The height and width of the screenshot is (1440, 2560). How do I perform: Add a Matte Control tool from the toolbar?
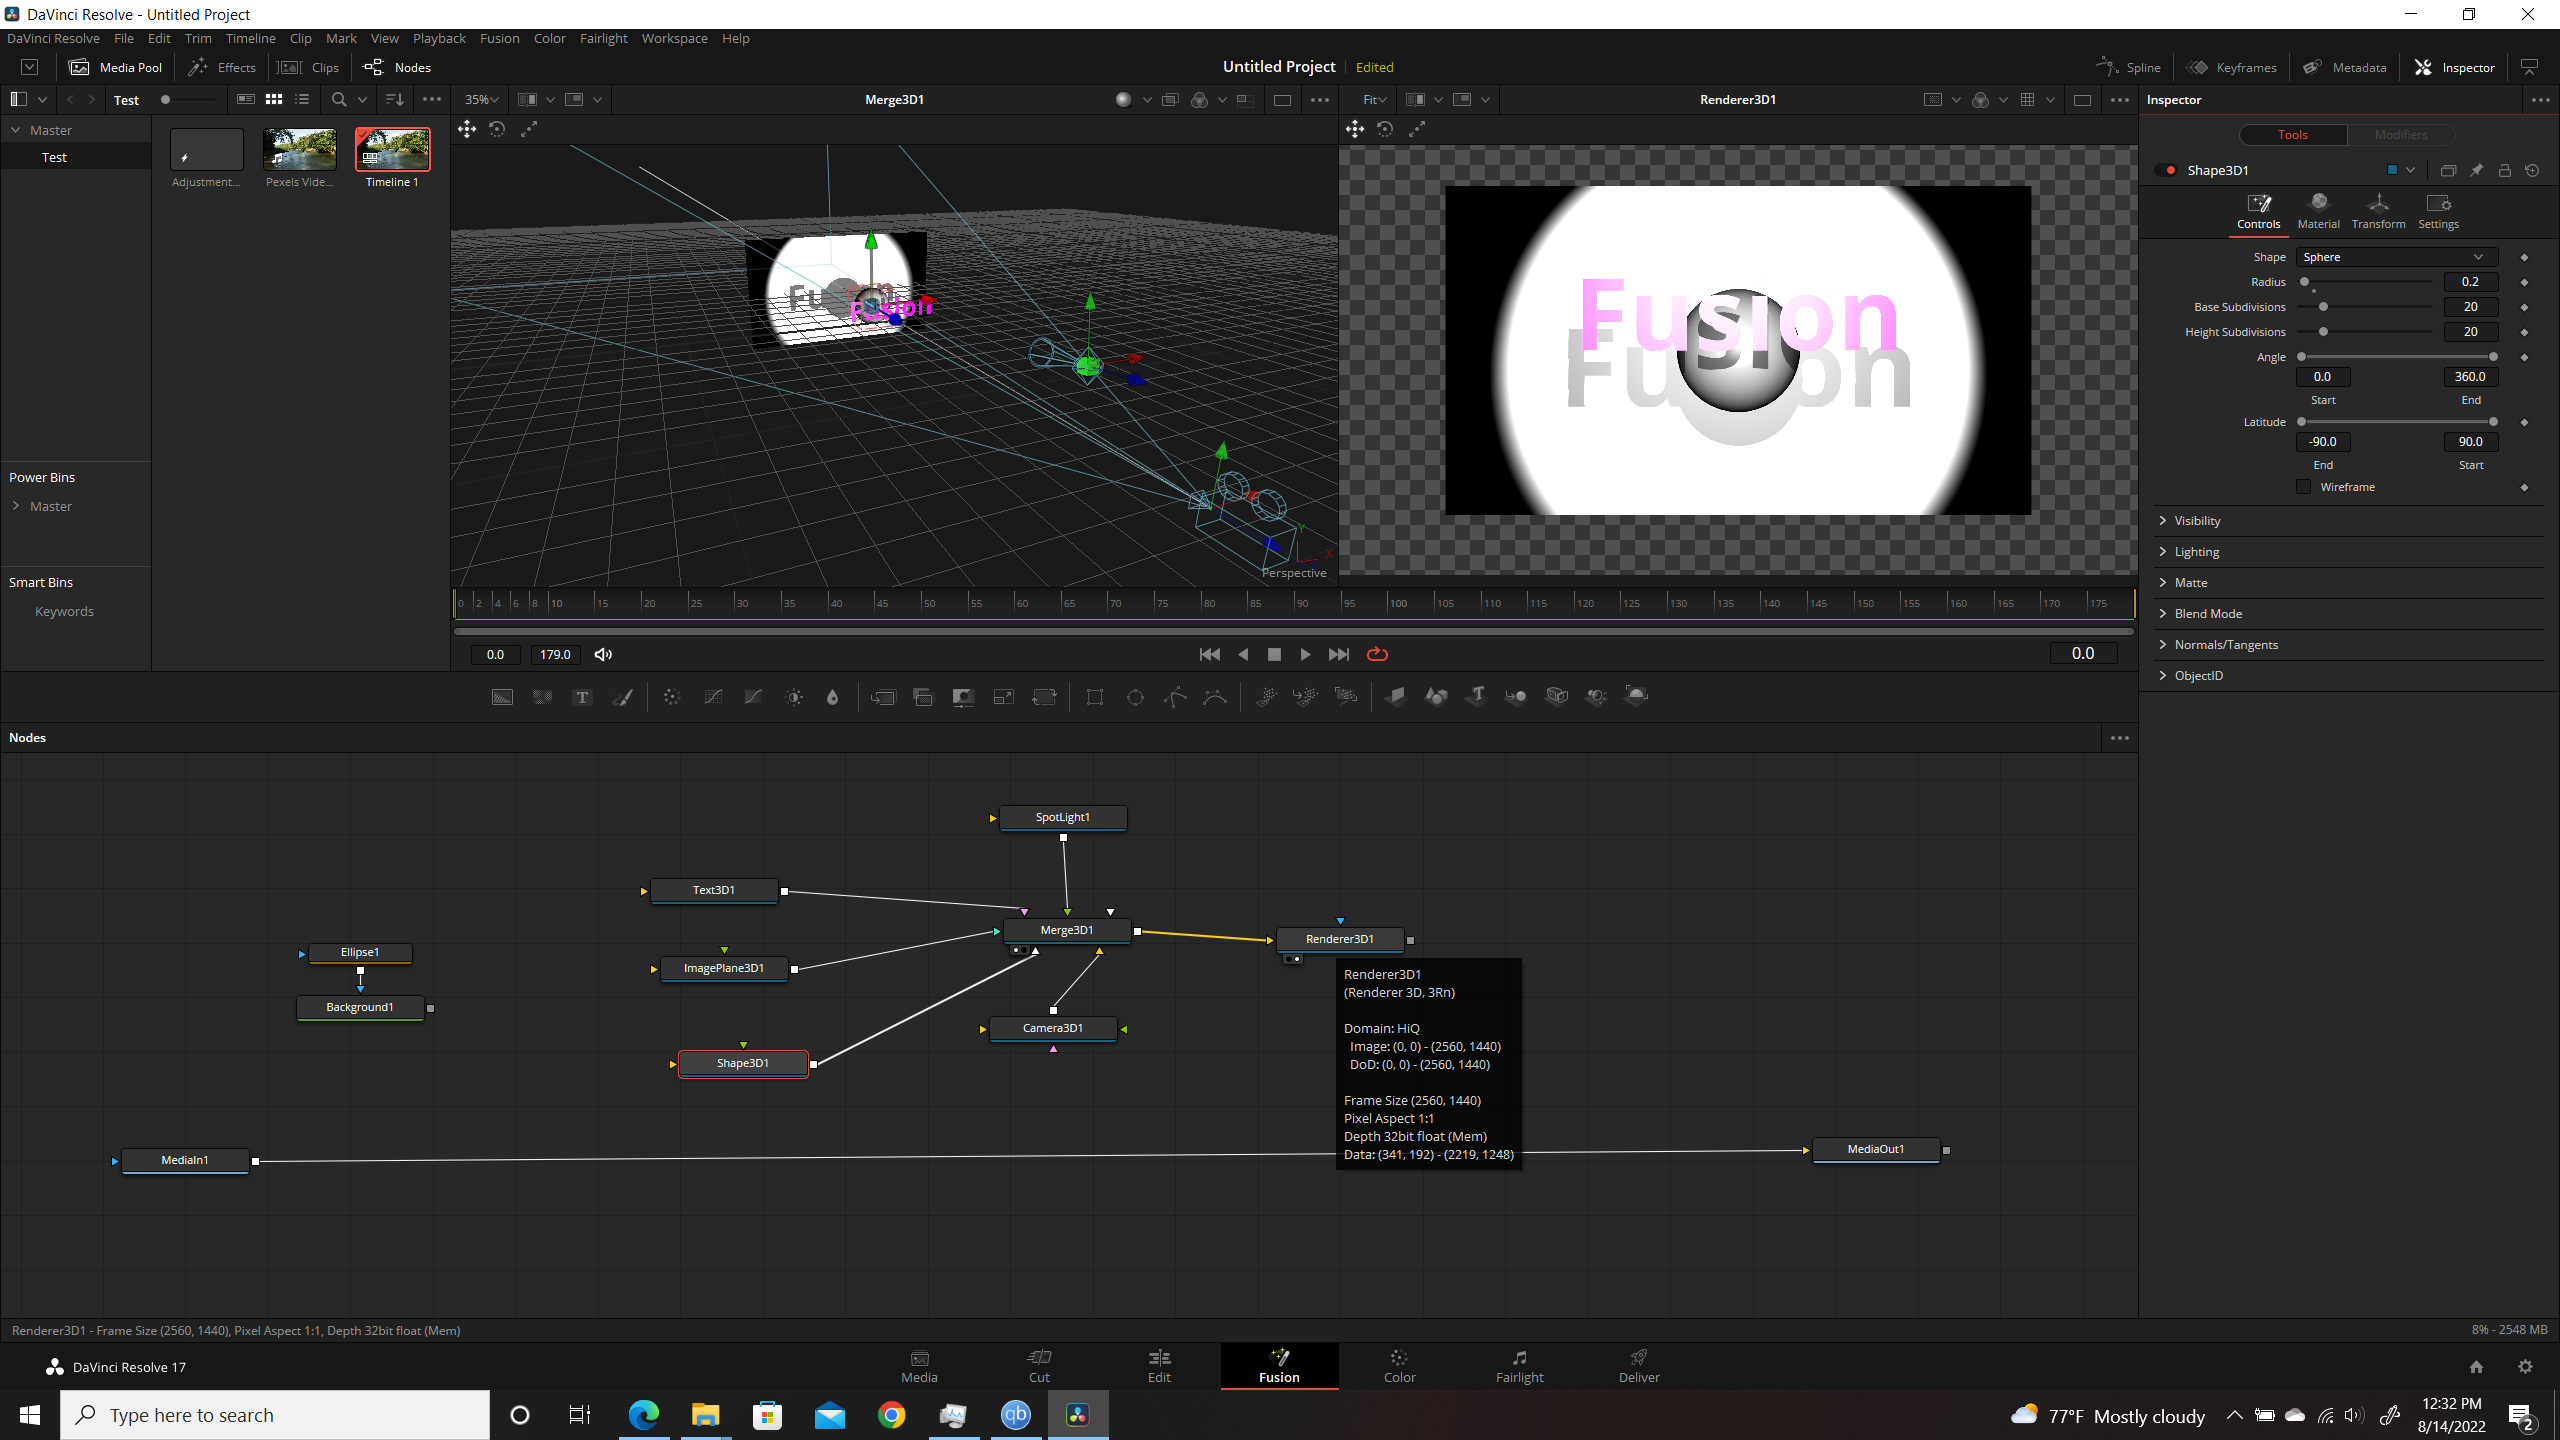click(x=963, y=697)
